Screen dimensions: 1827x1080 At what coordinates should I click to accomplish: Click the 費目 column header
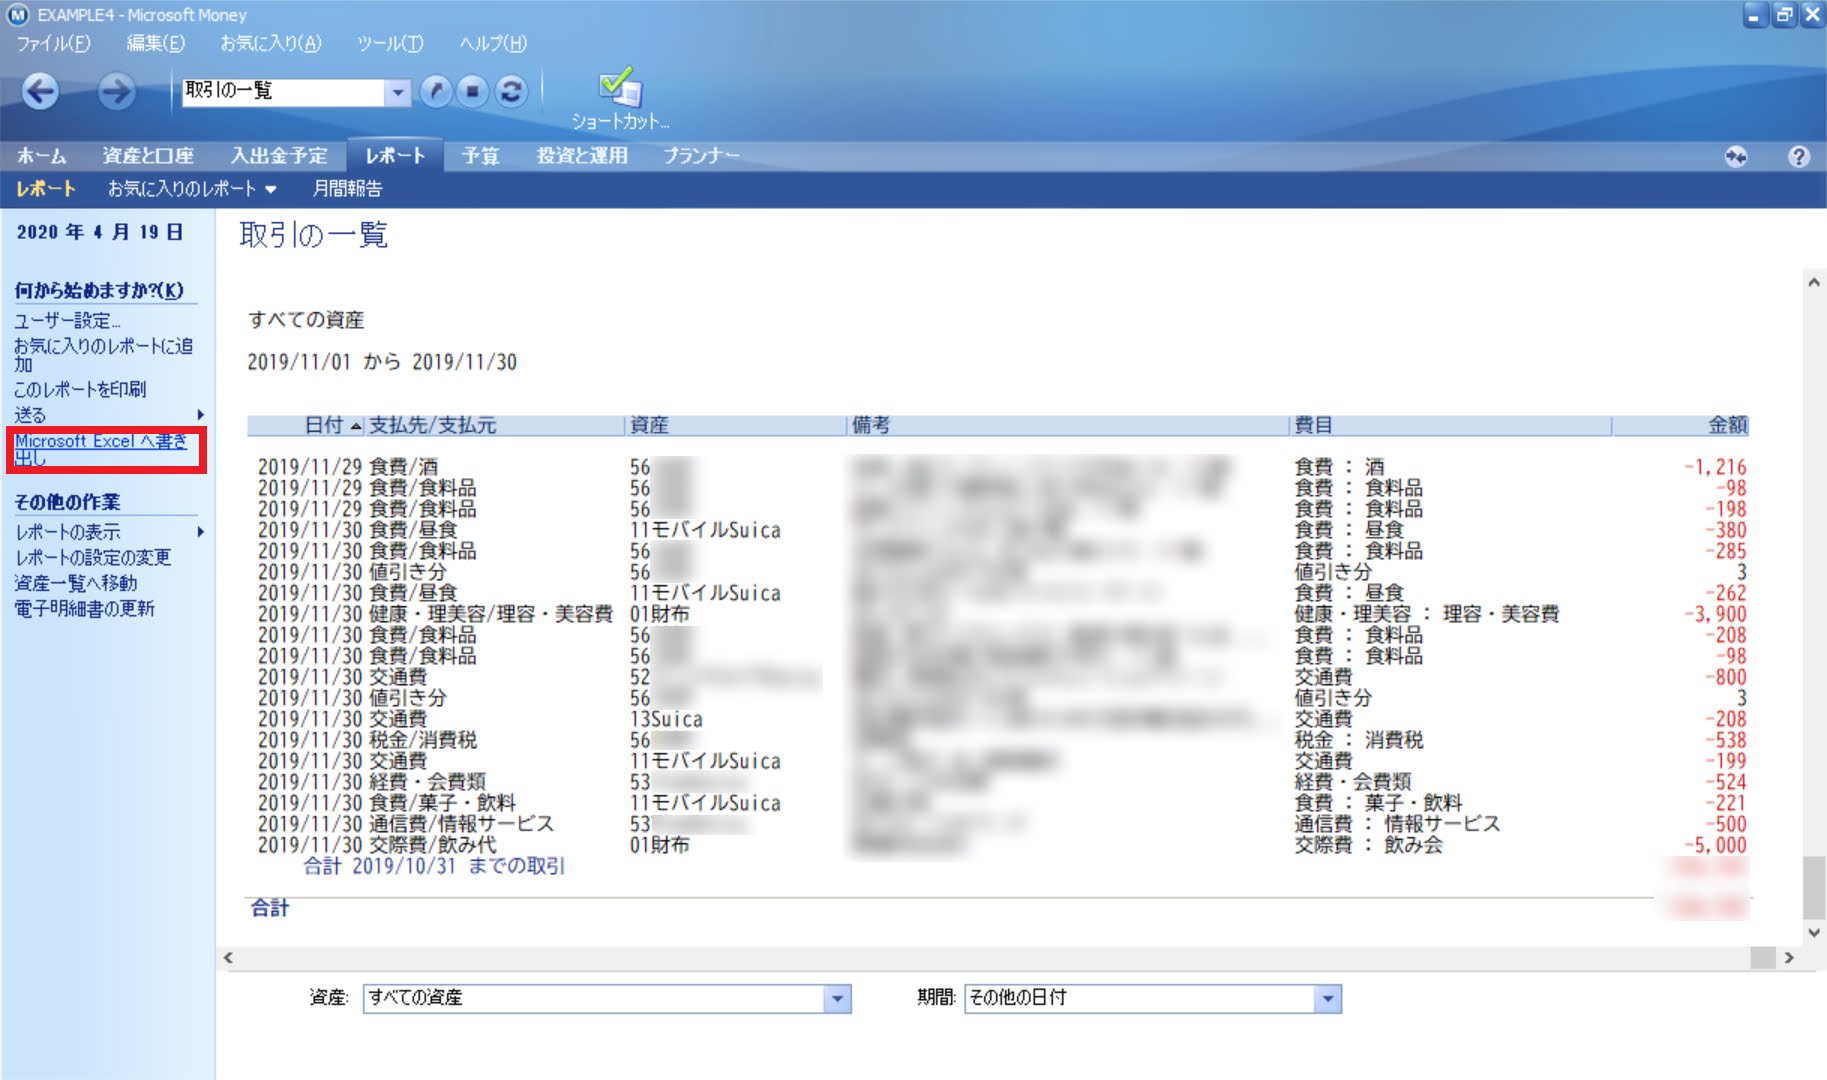coord(1313,425)
